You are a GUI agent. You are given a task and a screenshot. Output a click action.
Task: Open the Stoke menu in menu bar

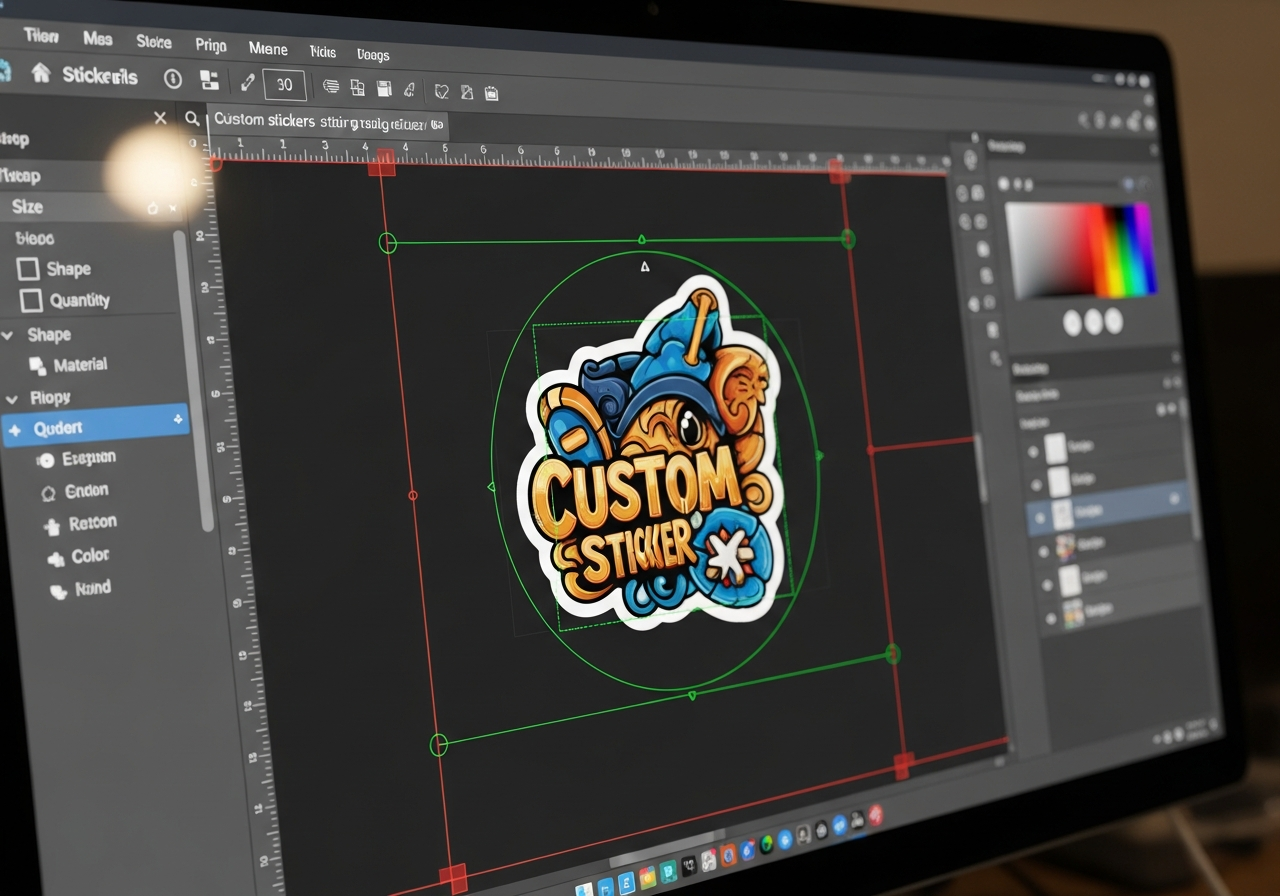153,42
